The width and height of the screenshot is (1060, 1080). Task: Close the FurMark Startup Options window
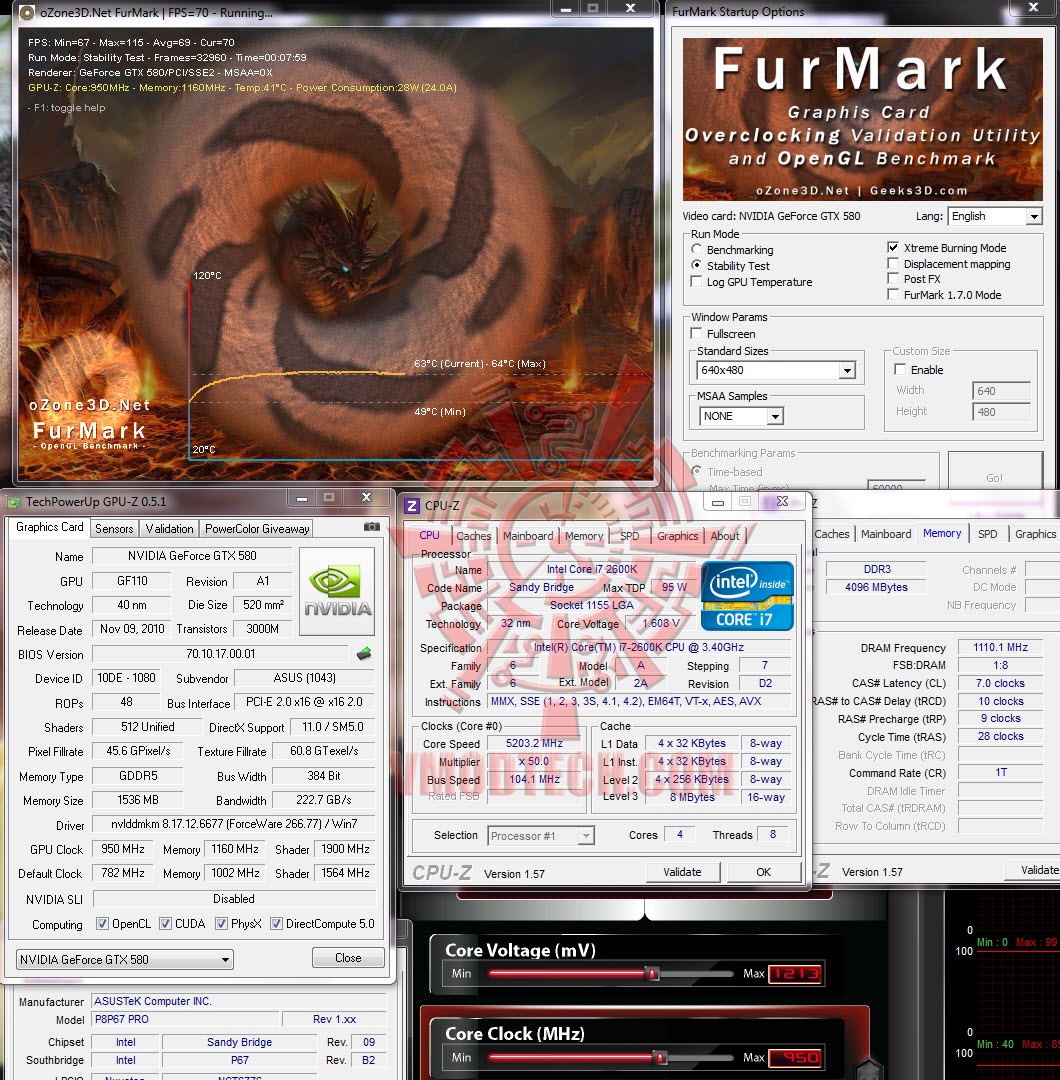1033,8
